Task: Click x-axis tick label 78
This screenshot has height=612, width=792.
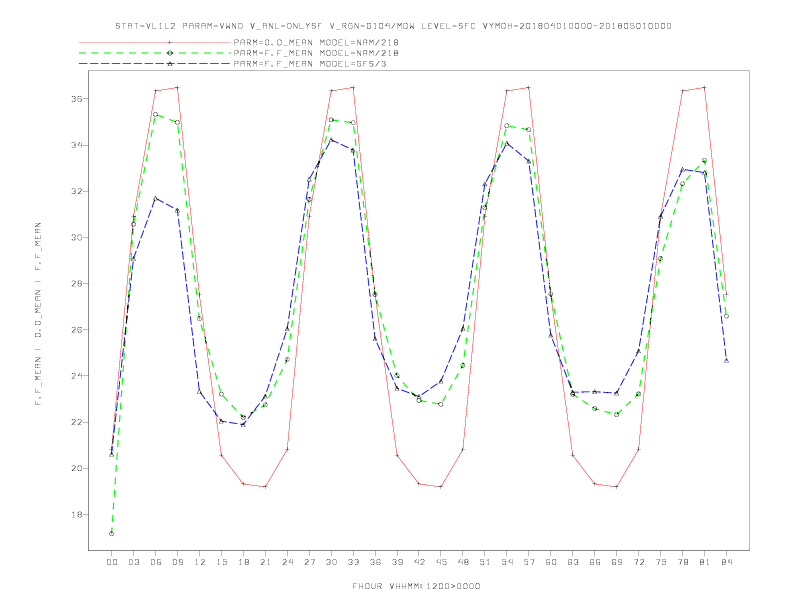Action: pos(683,562)
